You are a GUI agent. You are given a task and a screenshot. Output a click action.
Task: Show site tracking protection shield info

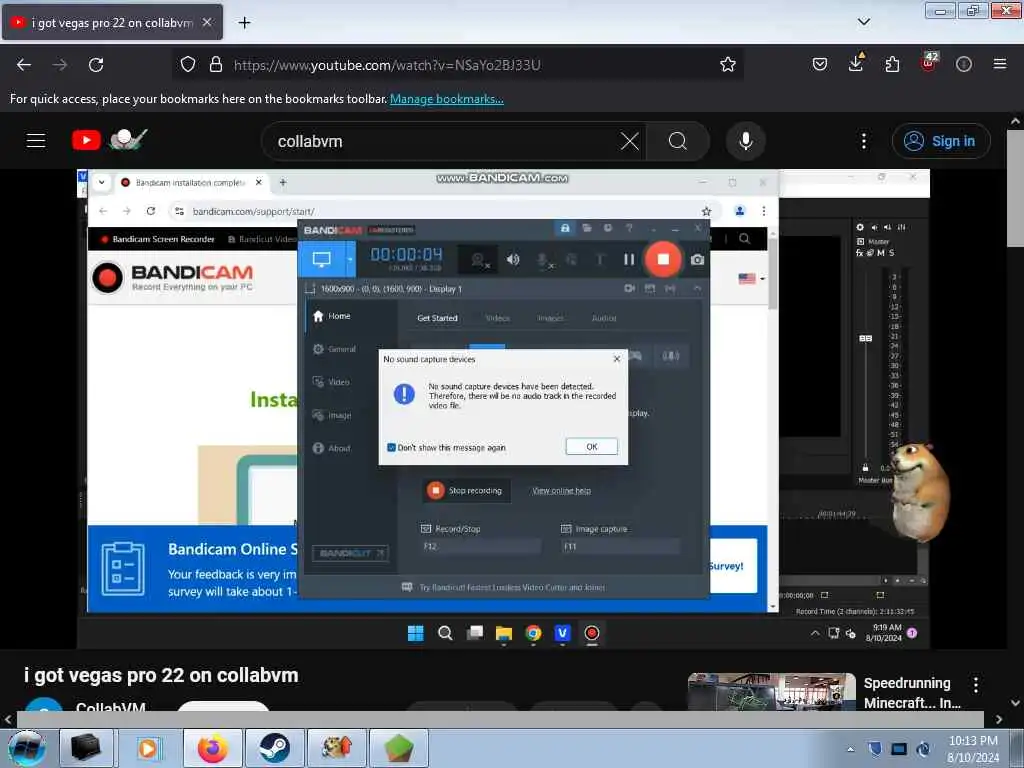point(188,64)
